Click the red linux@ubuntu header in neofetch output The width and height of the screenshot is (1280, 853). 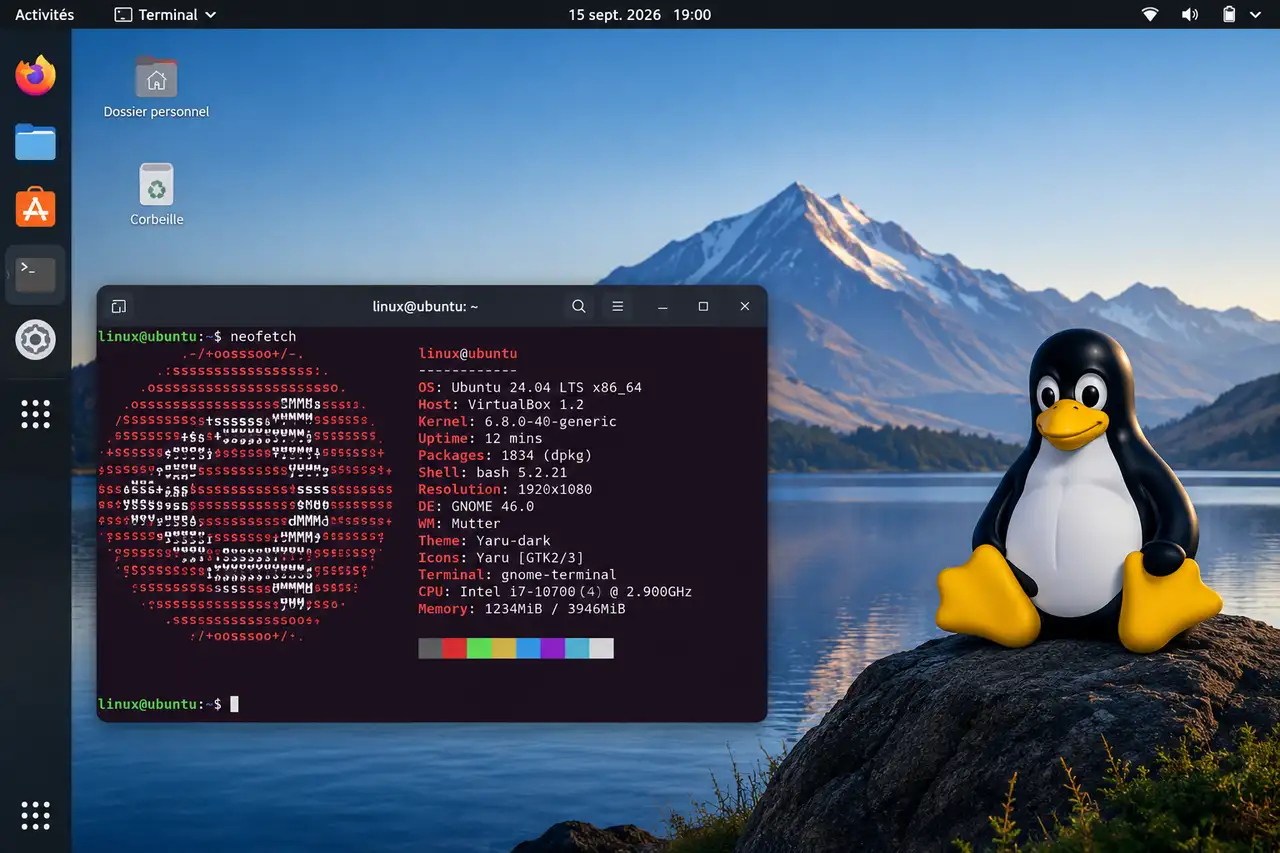pos(467,353)
